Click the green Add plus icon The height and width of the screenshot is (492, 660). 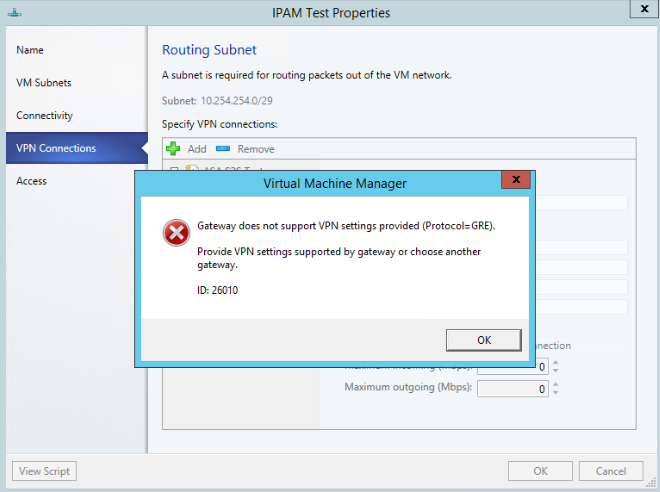pyautogui.click(x=173, y=148)
